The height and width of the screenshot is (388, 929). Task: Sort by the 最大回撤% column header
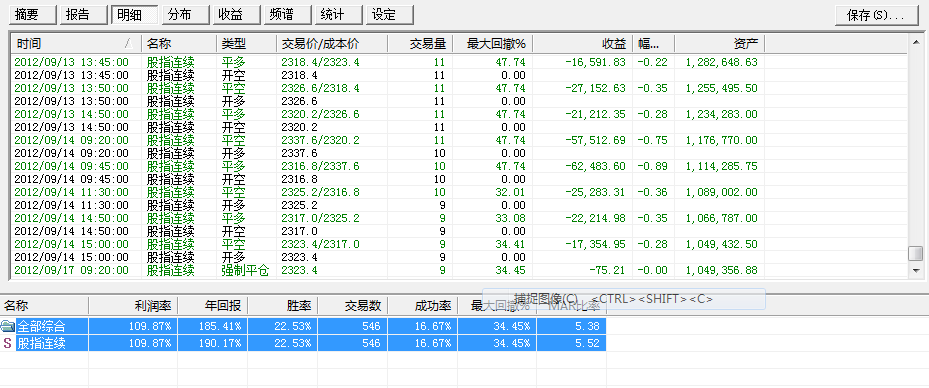click(492, 44)
